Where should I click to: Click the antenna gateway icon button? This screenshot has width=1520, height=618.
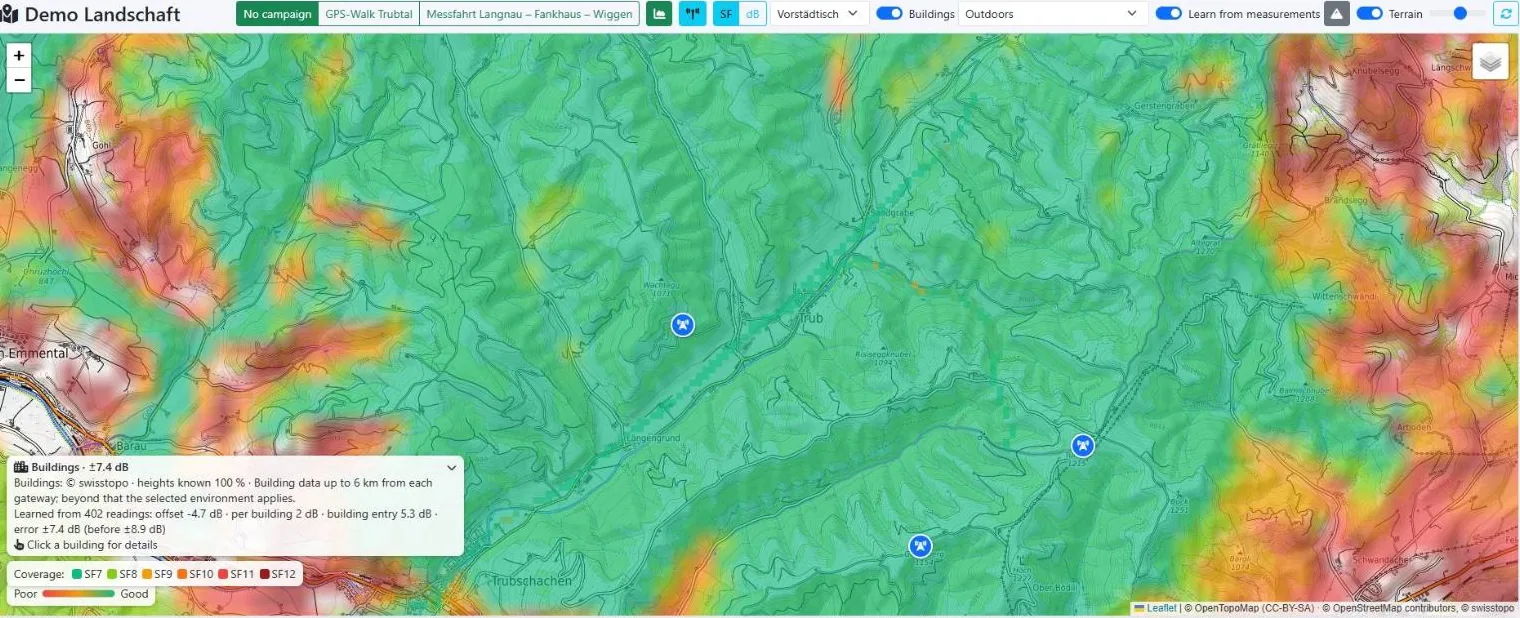[x=692, y=14]
